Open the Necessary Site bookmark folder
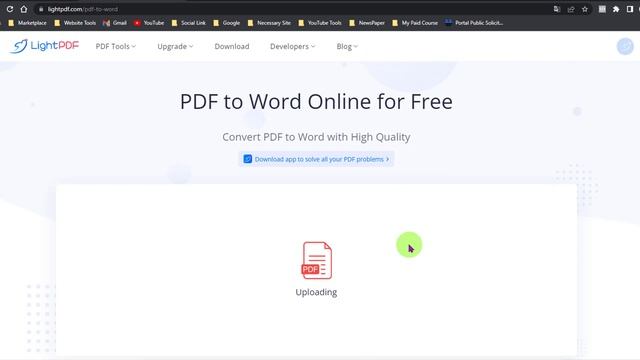This screenshot has width=640, height=360. point(269,23)
